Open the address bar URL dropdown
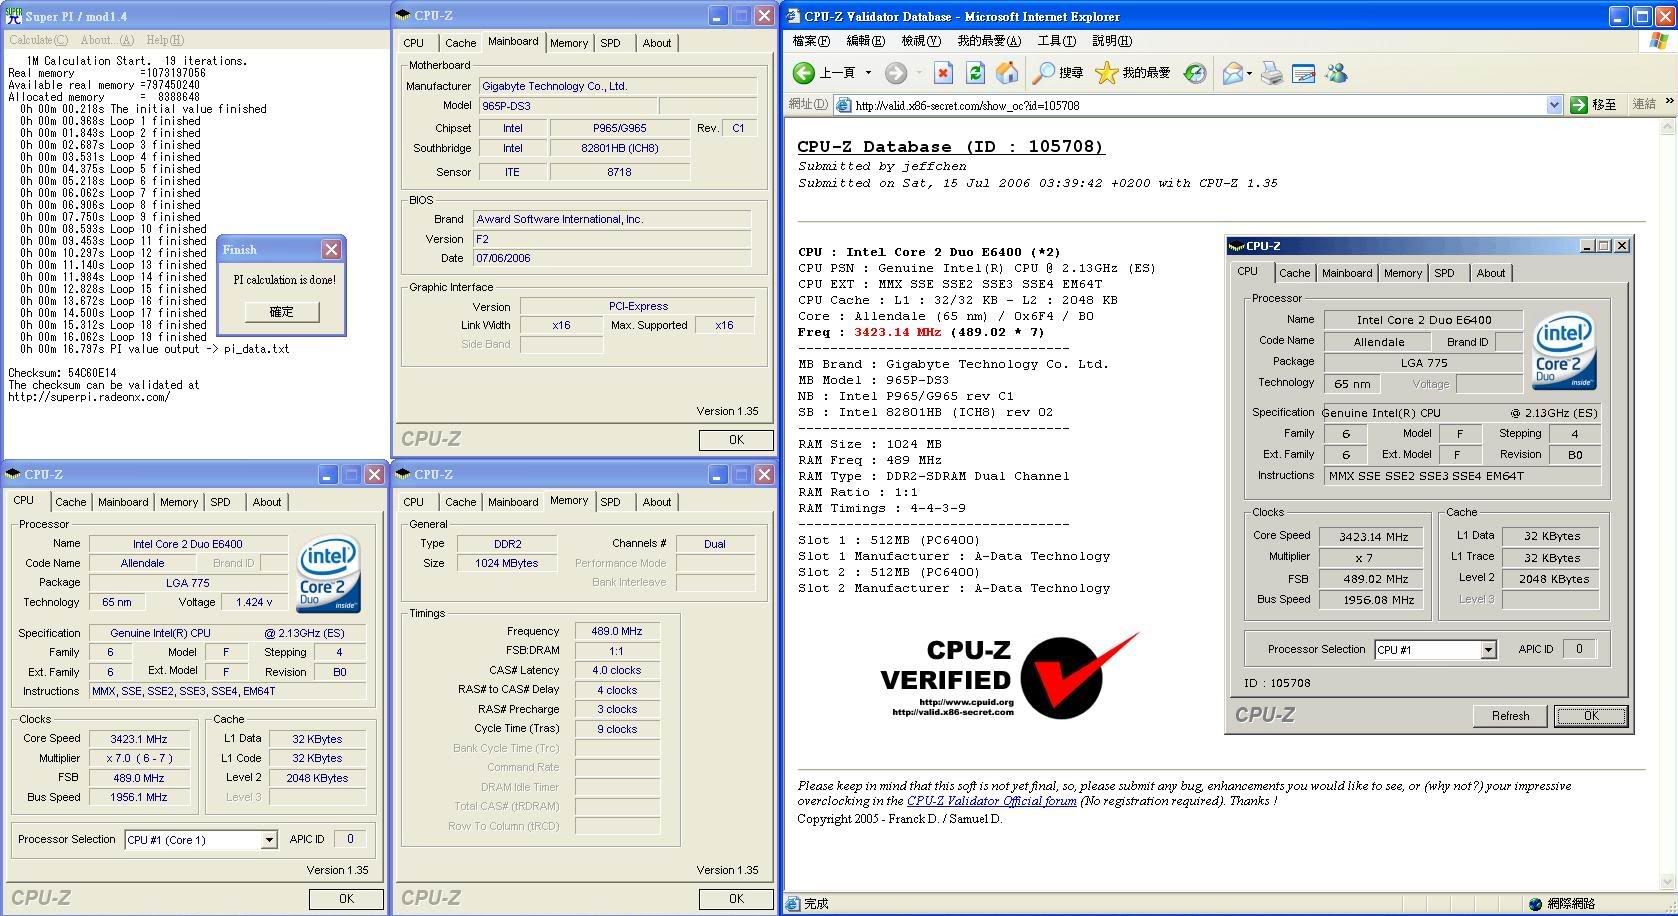Viewport: 1678px width, 916px height. [1553, 105]
